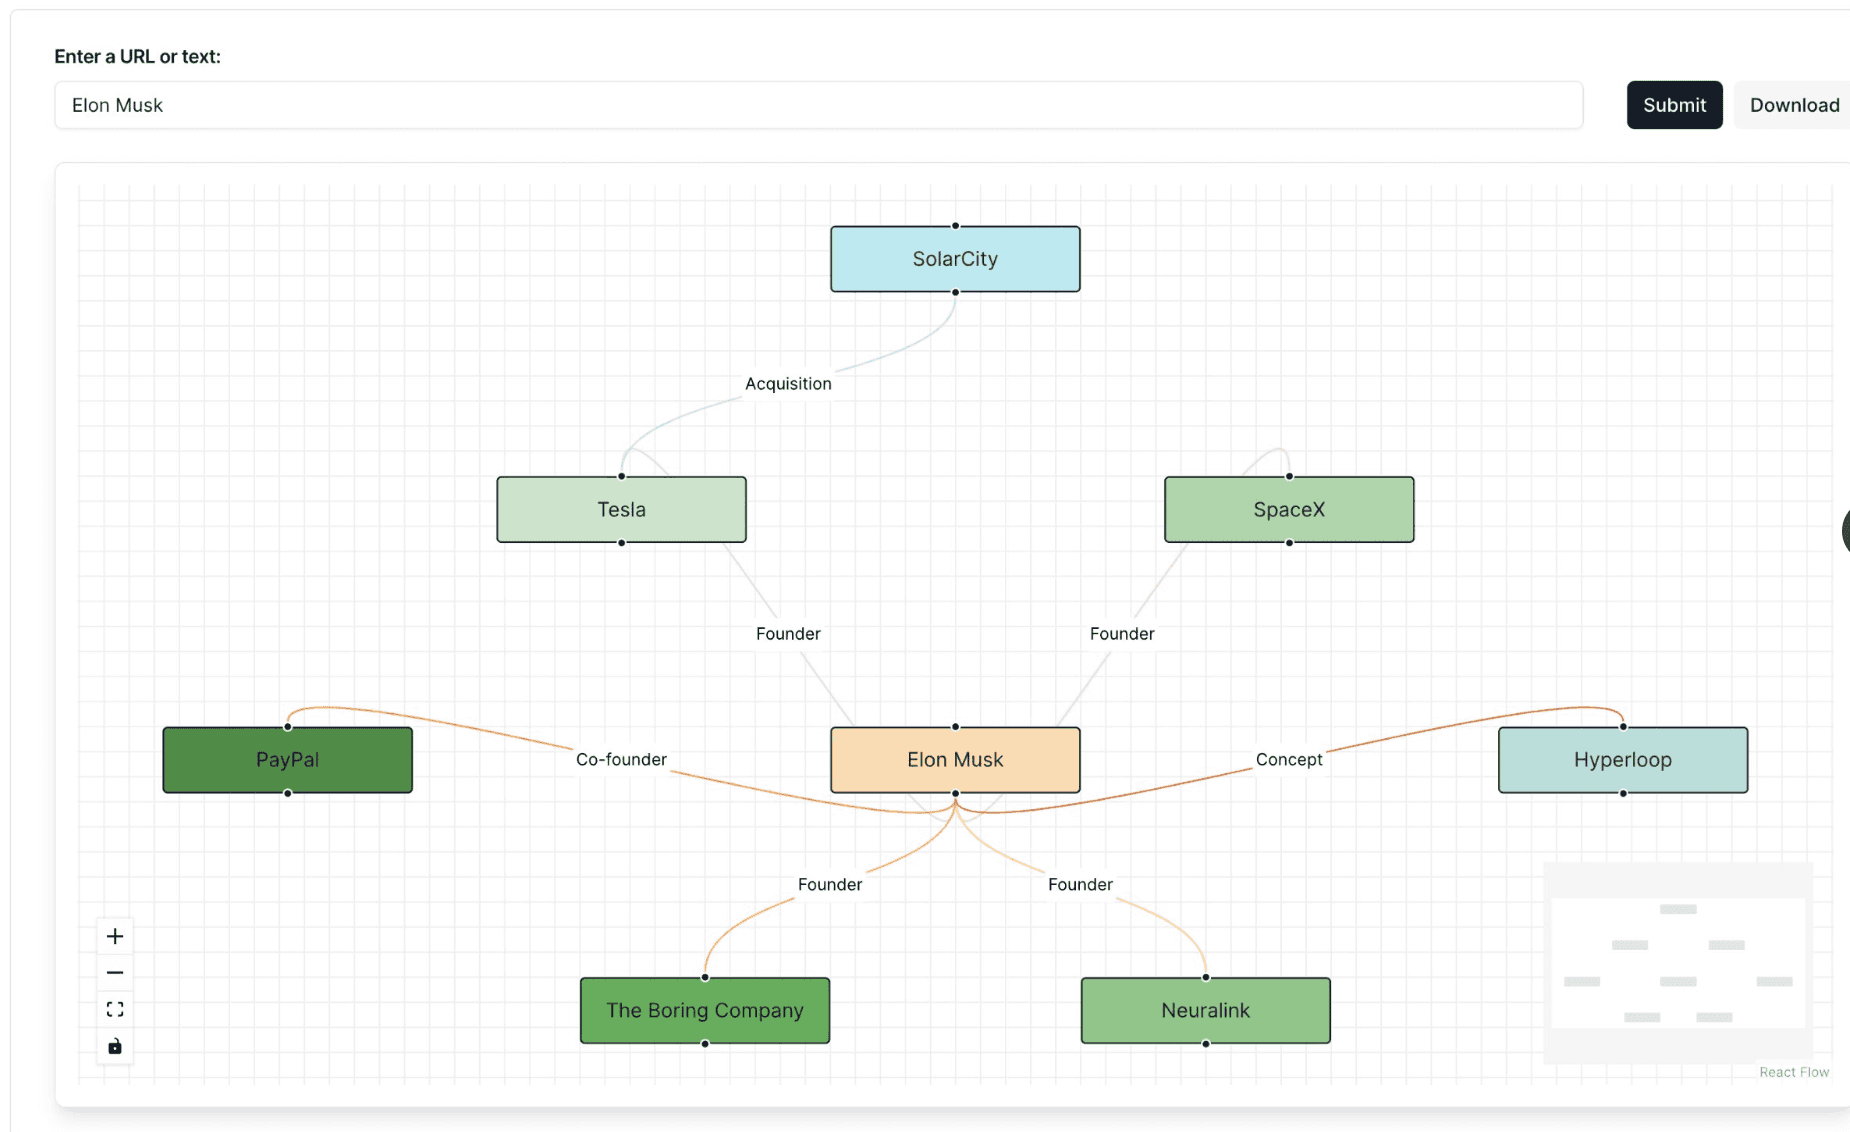
Task: Click the Submit button
Action: [x=1674, y=105]
